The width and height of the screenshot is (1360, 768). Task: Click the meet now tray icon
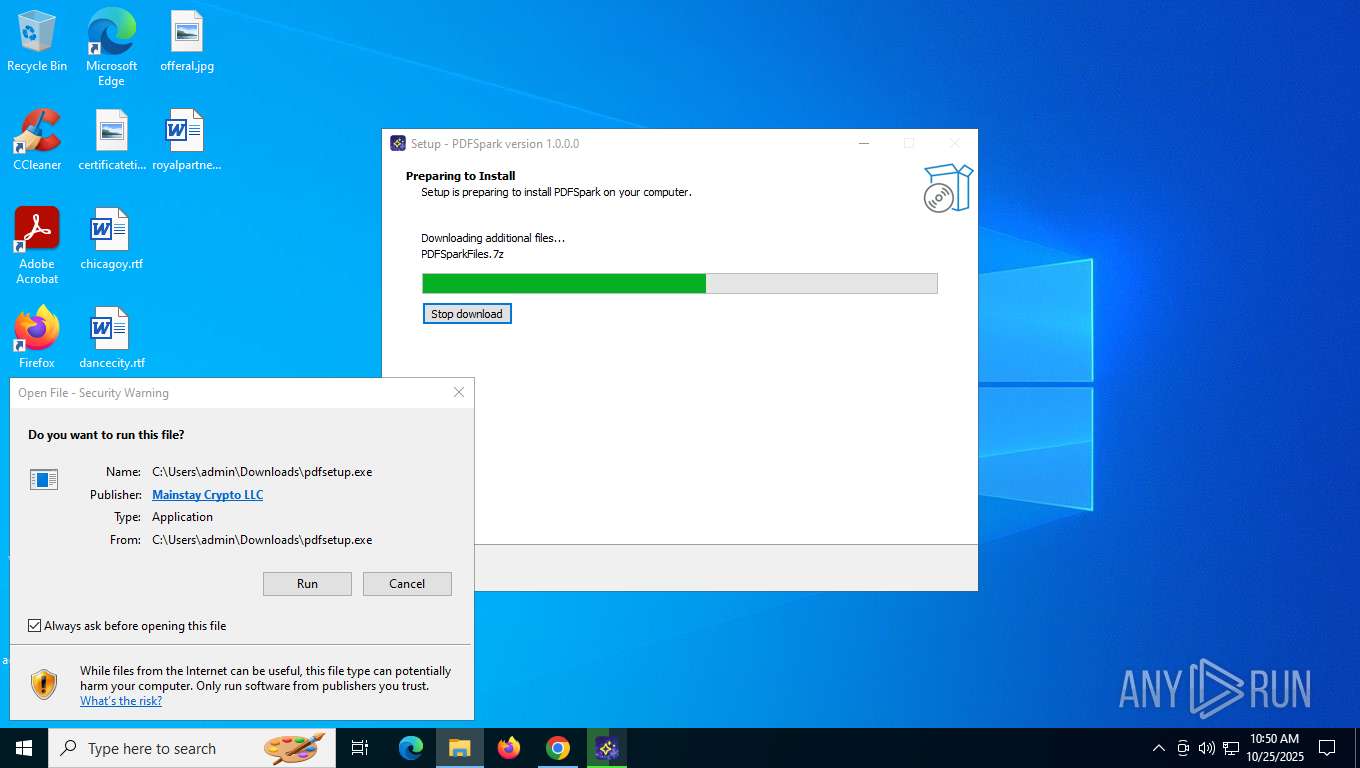tap(1183, 748)
